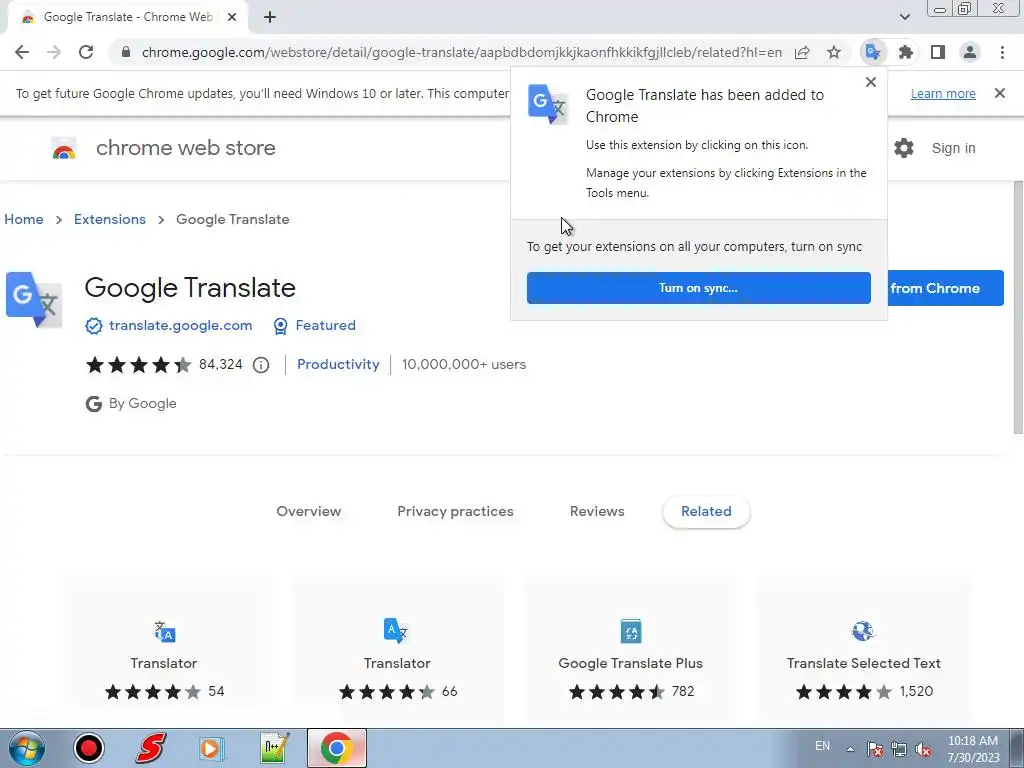Open the Extensions puzzle piece menu

[x=906, y=52]
